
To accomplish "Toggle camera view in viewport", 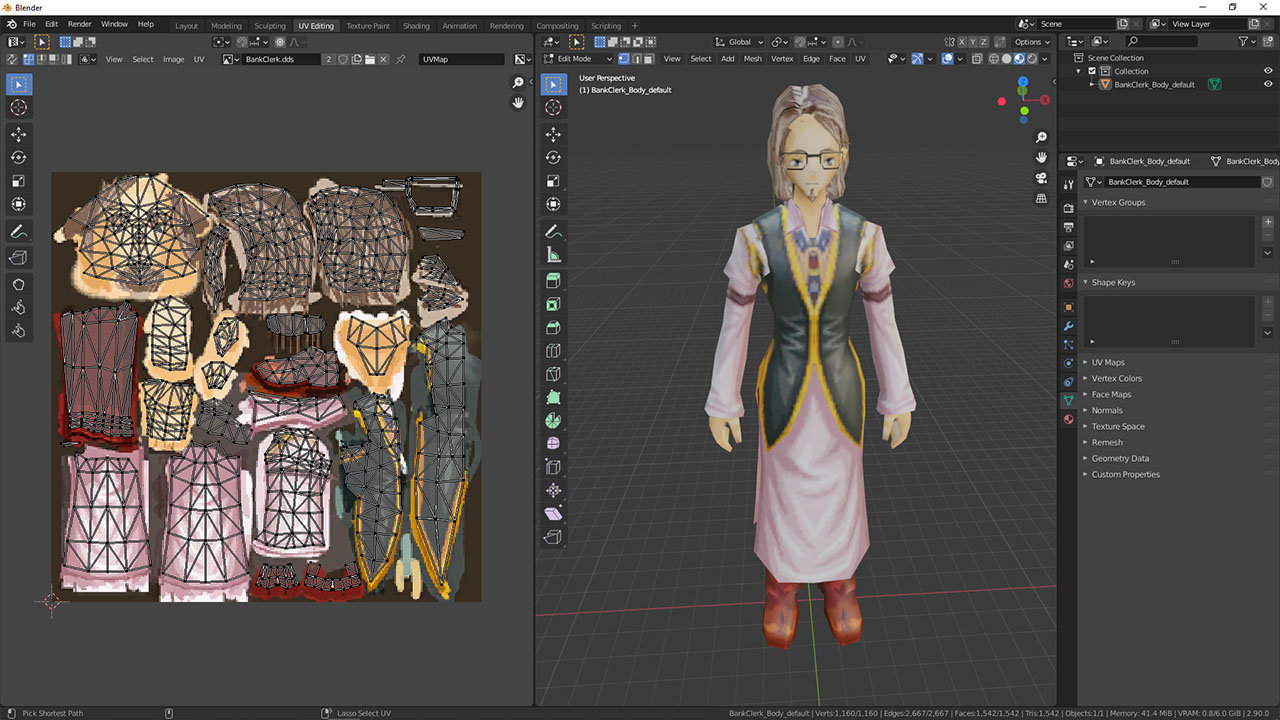I will coord(1041,178).
